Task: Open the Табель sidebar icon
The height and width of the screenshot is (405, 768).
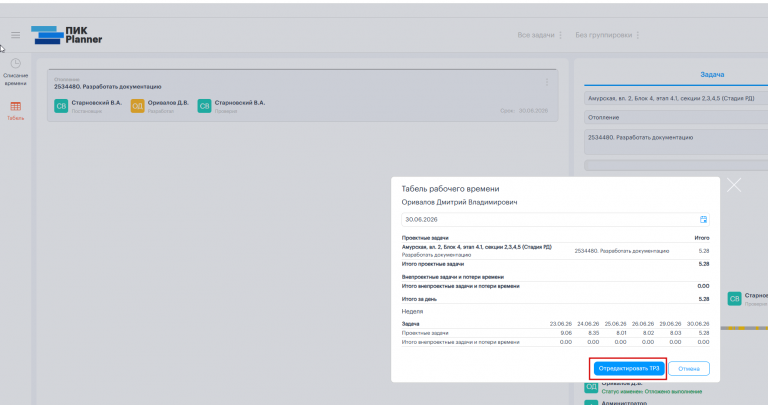Action: pos(16,107)
